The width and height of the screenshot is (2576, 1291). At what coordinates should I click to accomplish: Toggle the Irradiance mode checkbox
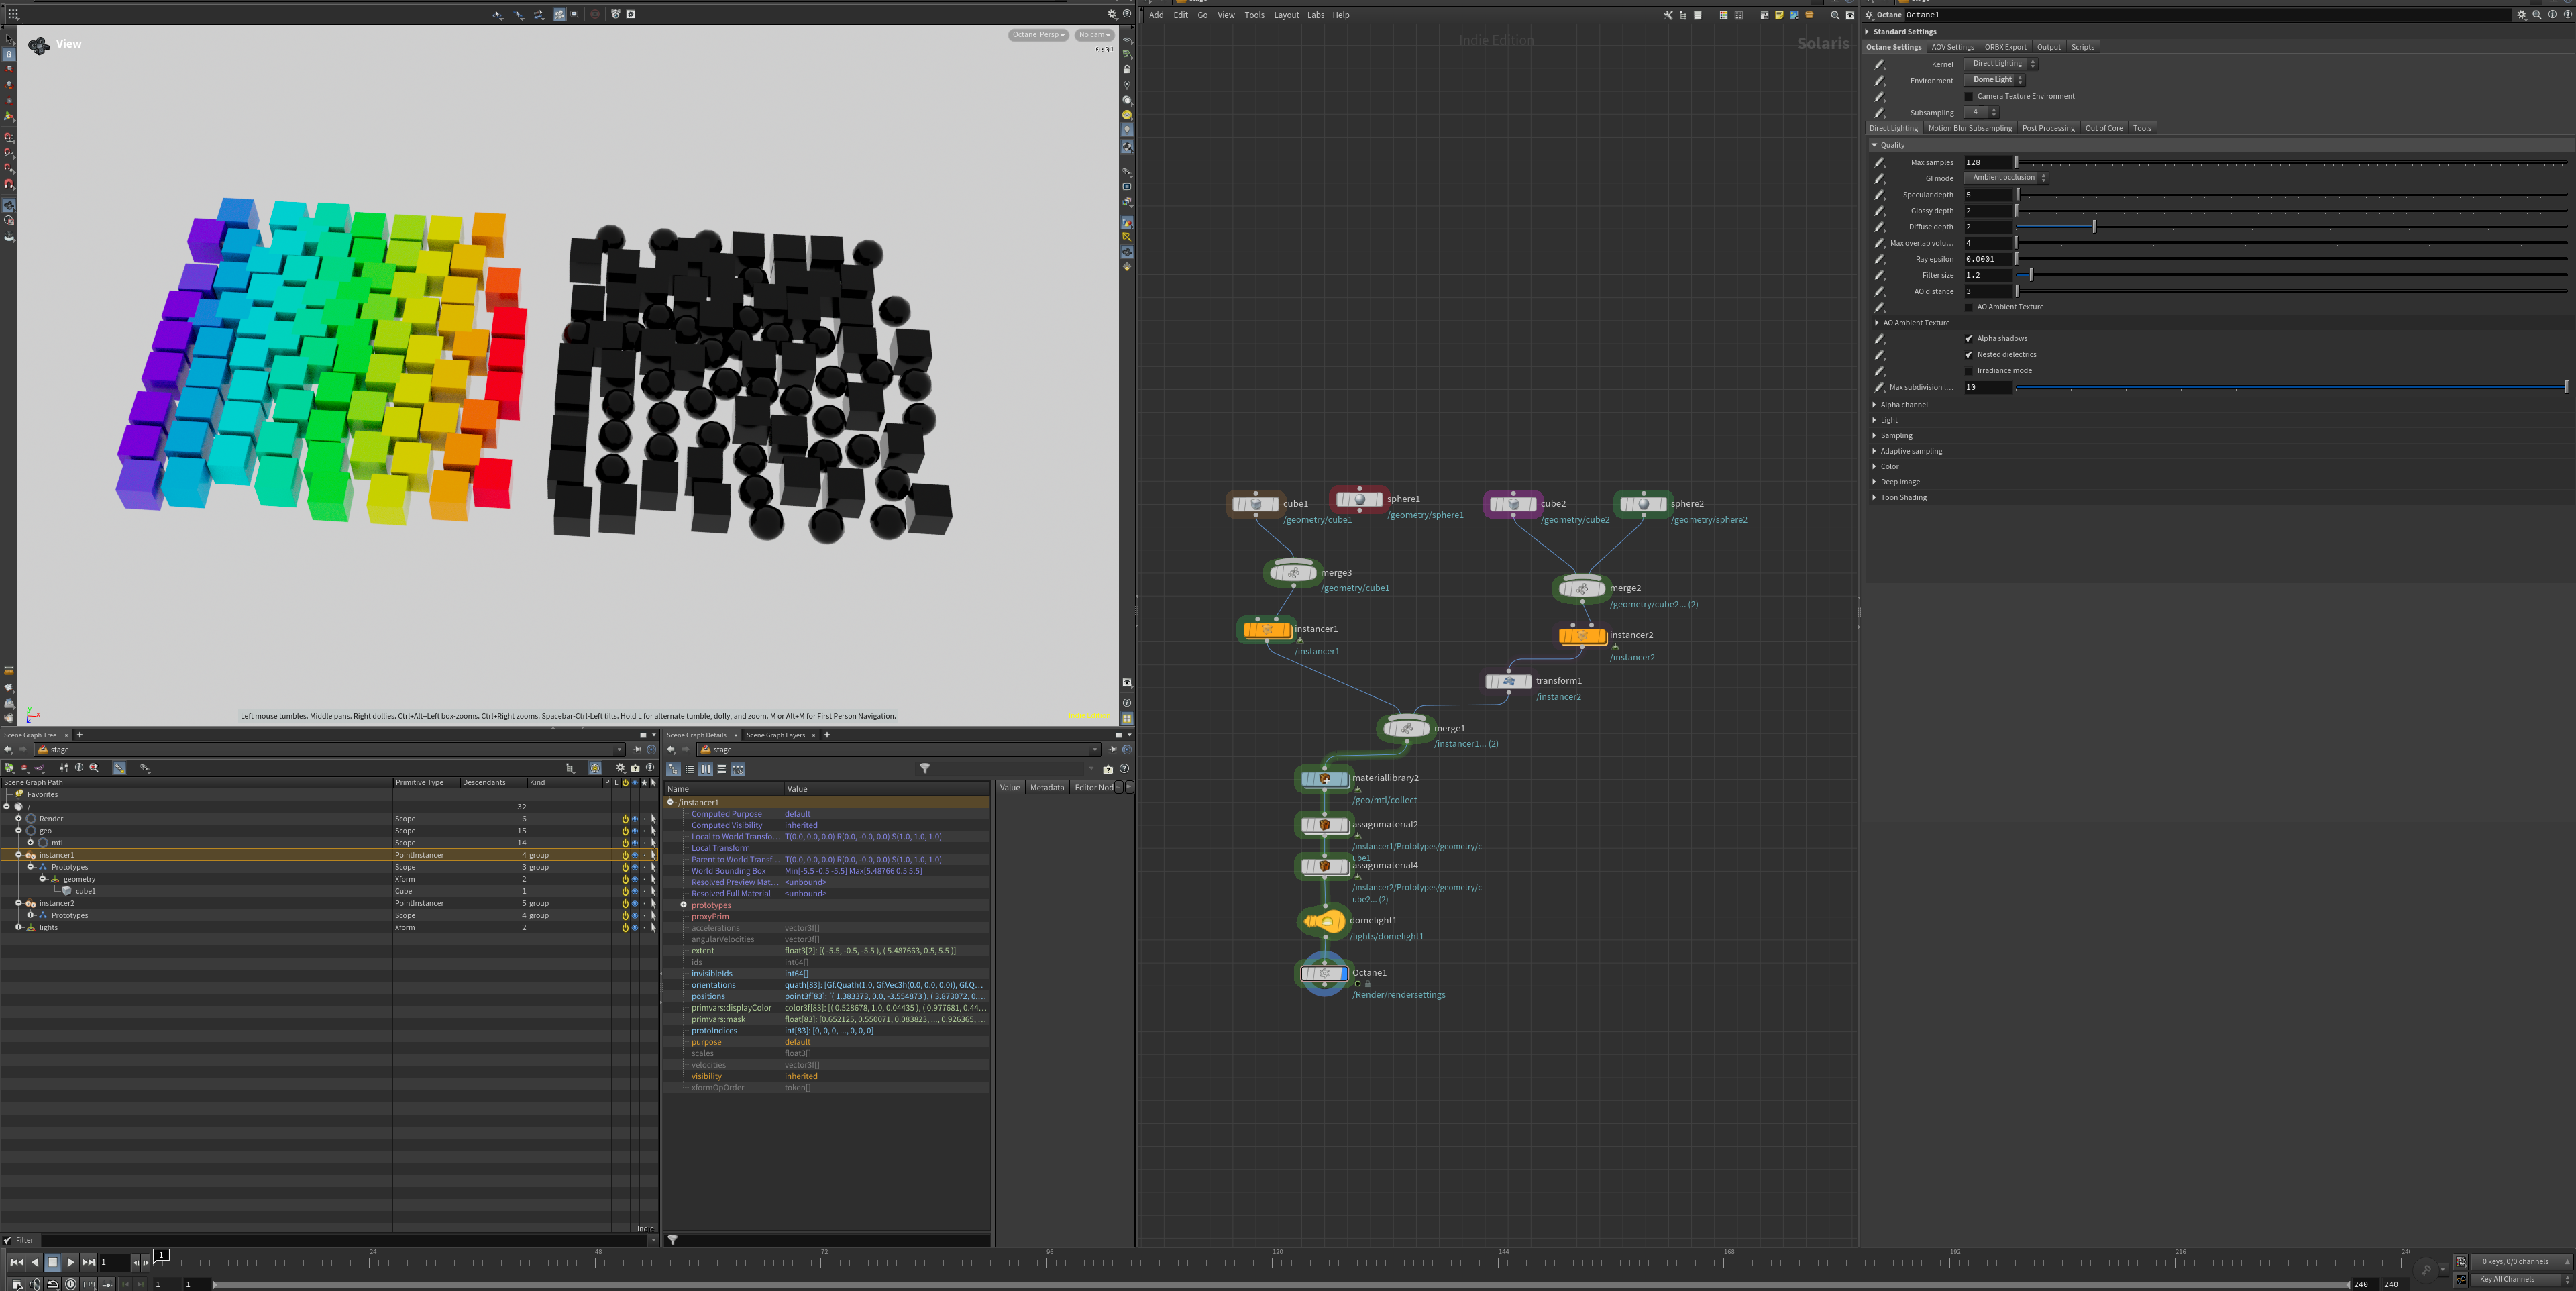click(x=1969, y=371)
